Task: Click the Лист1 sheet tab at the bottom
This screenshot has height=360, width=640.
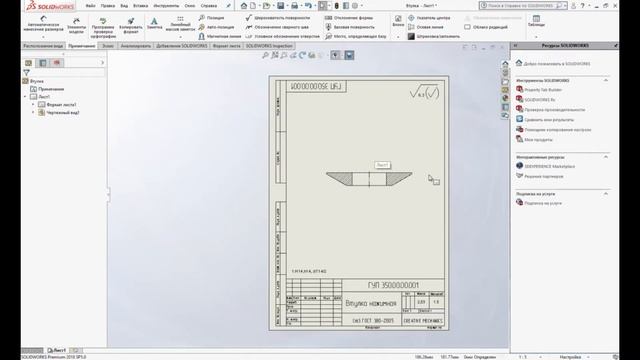Action: 57,350
